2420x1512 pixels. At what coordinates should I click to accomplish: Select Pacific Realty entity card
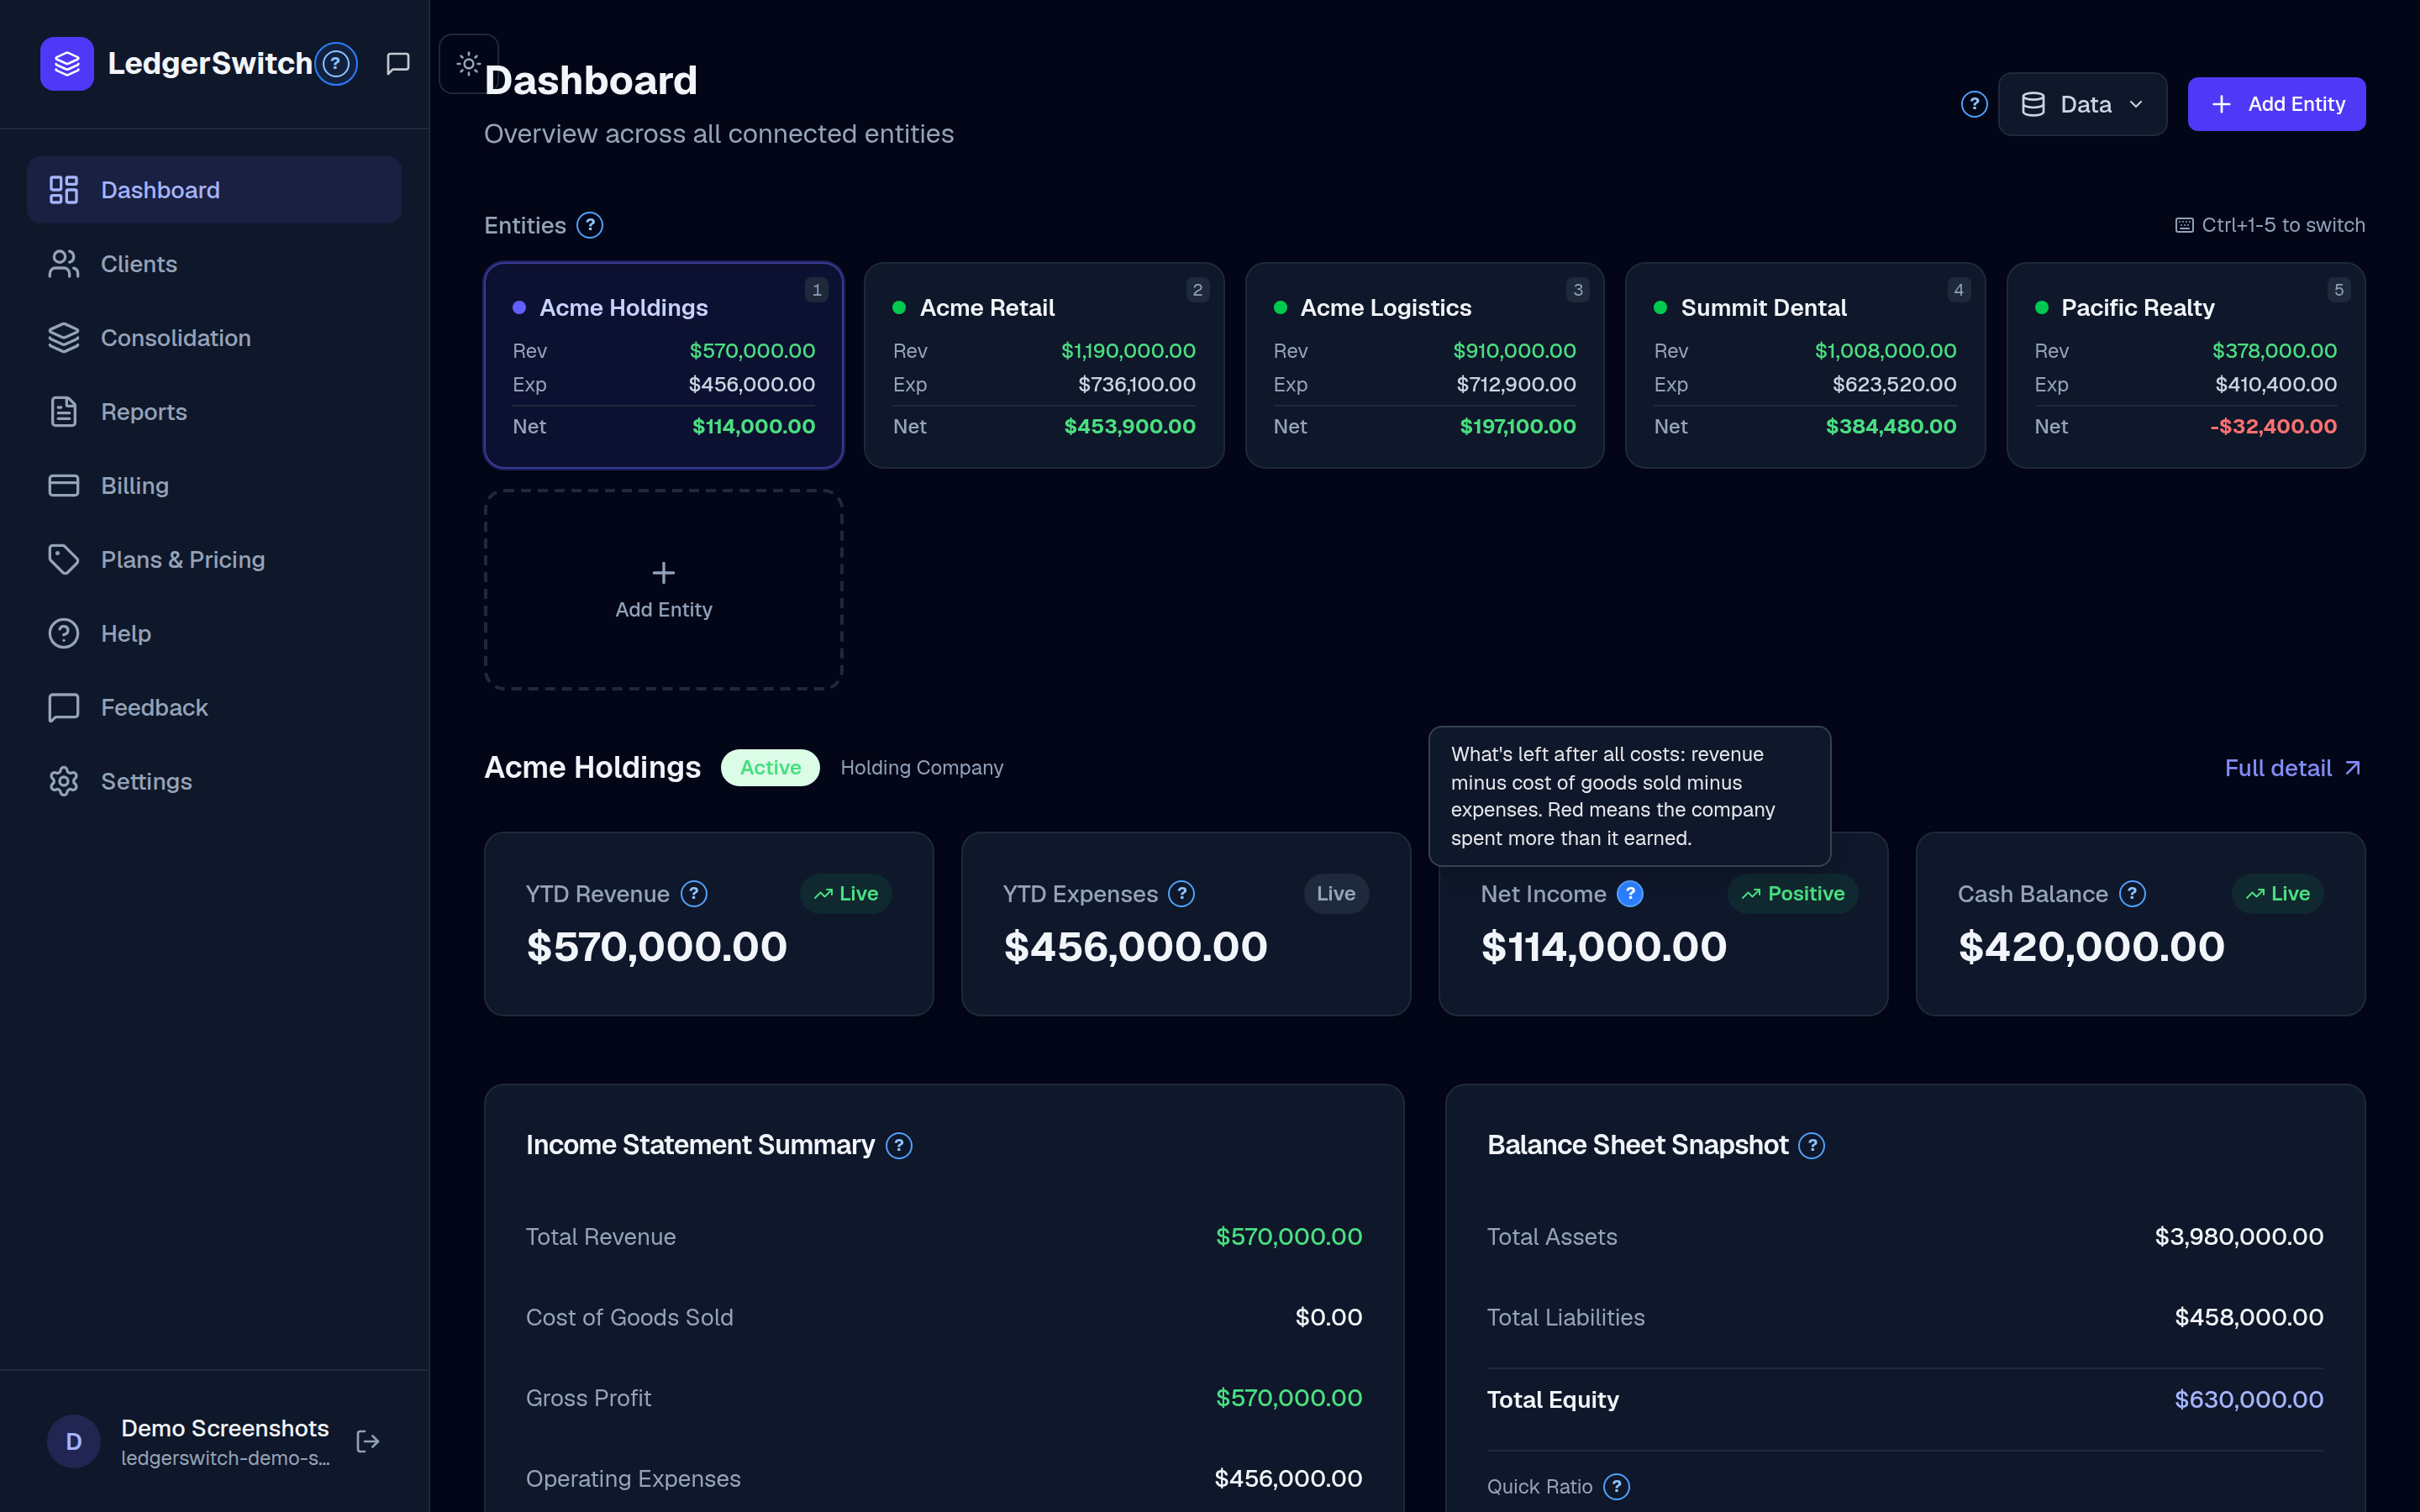2186,366
